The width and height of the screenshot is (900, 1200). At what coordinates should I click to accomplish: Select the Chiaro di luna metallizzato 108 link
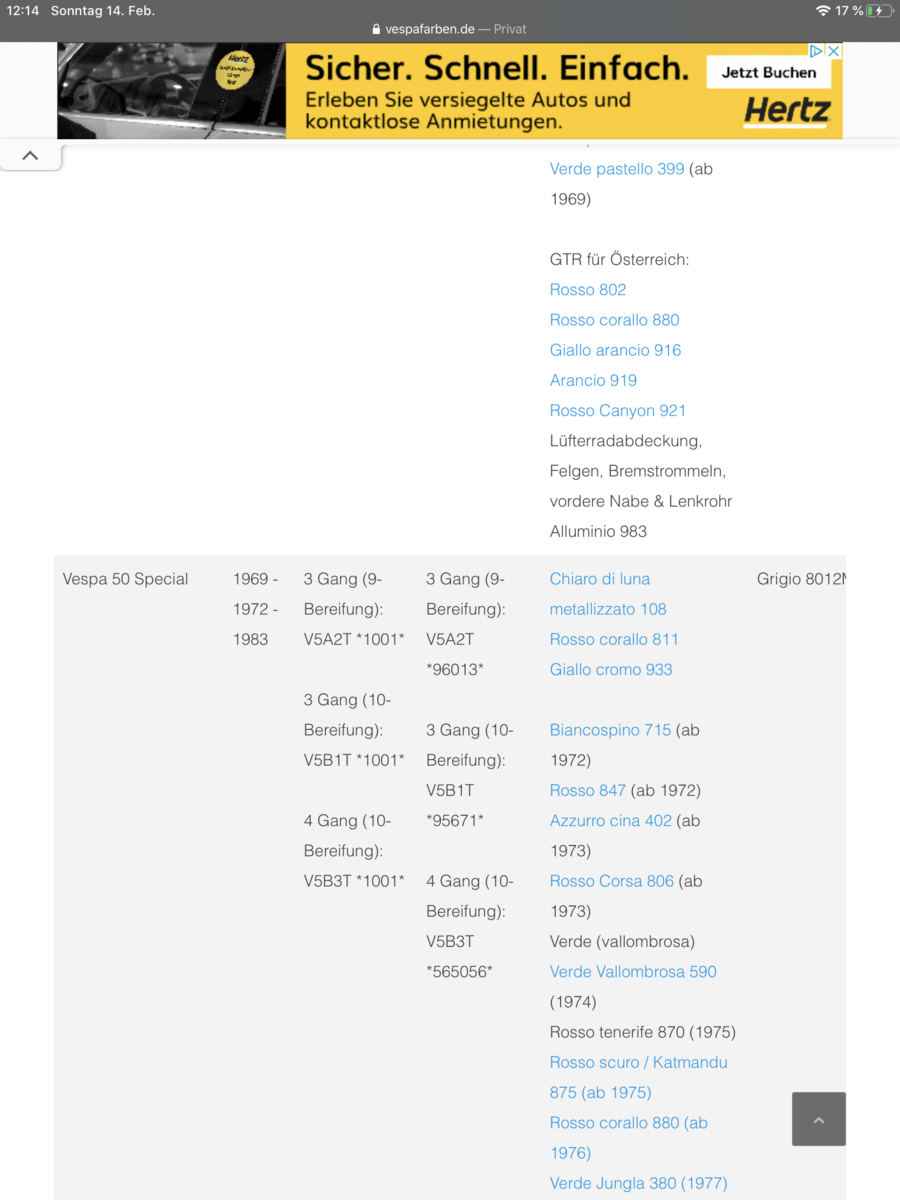(x=600, y=579)
